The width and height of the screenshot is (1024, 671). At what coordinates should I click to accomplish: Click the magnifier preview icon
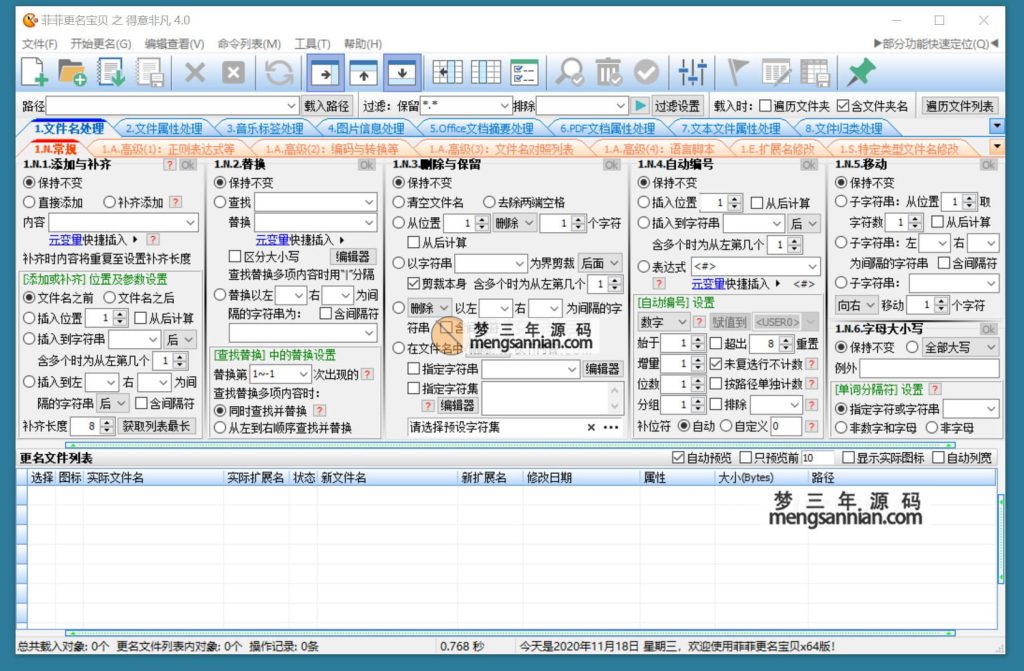(x=569, y=73)
